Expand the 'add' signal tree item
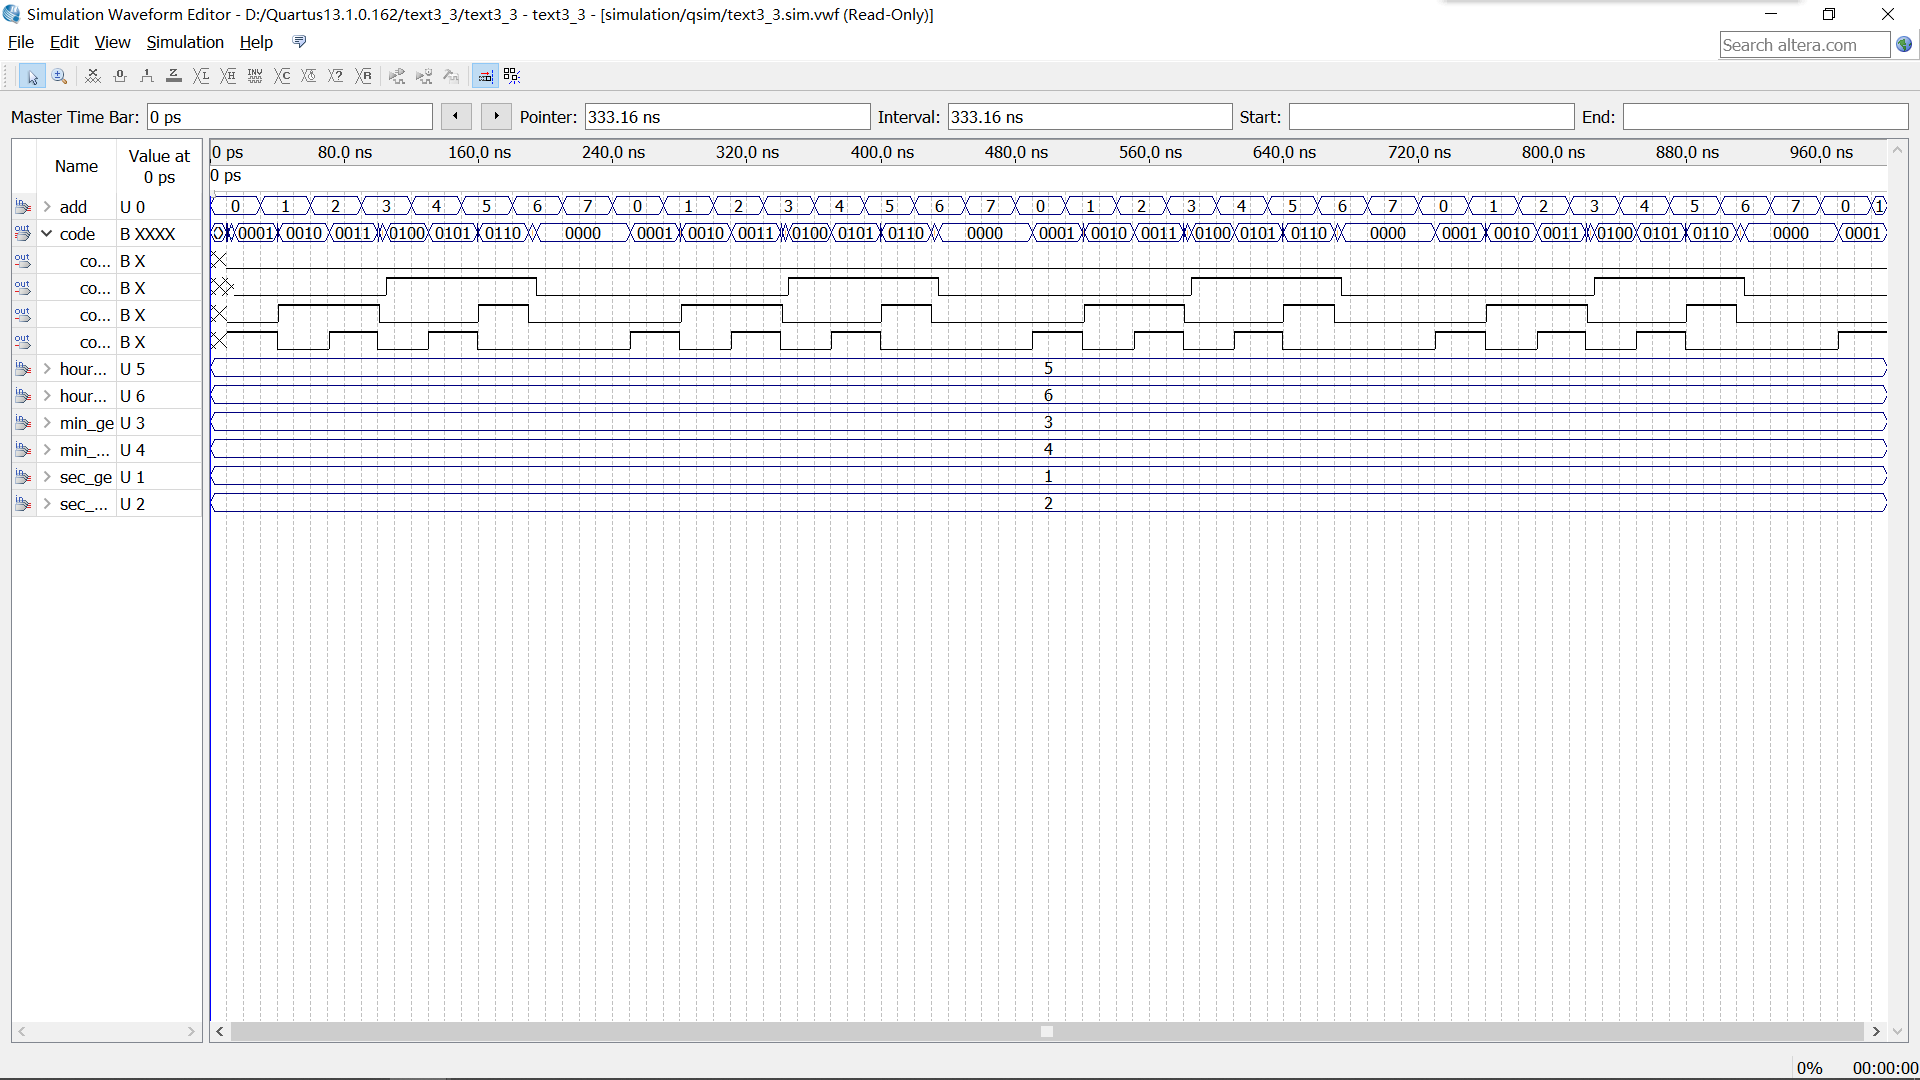 (x=46, y=206)
